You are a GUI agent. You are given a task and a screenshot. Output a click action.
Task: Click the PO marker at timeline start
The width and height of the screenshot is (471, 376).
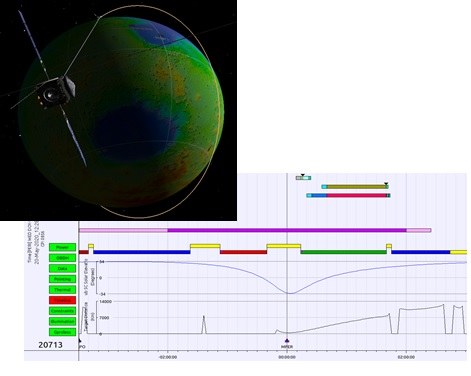tap(80, 341)
